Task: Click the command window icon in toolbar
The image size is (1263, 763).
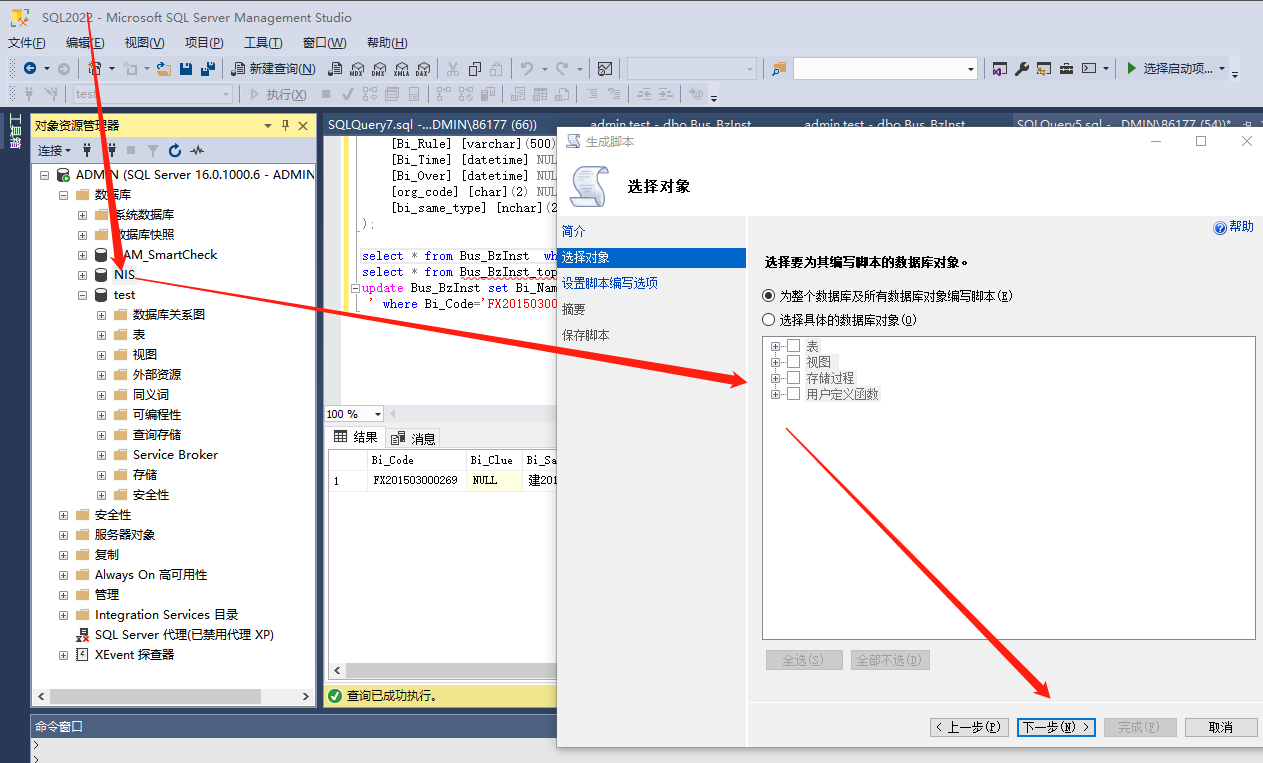Action: (x=1090, y=69)
